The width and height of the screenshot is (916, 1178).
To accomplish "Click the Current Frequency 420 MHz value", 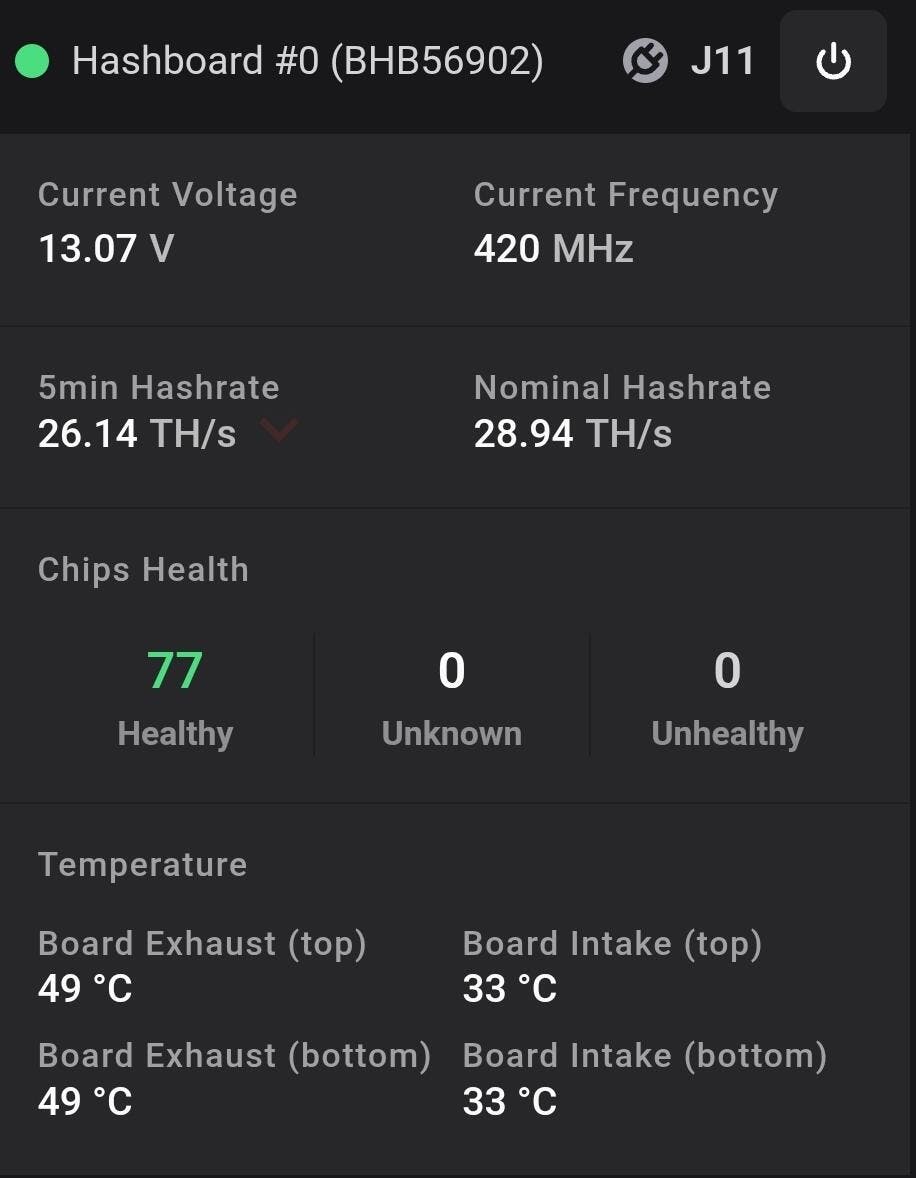I will 553,248.
